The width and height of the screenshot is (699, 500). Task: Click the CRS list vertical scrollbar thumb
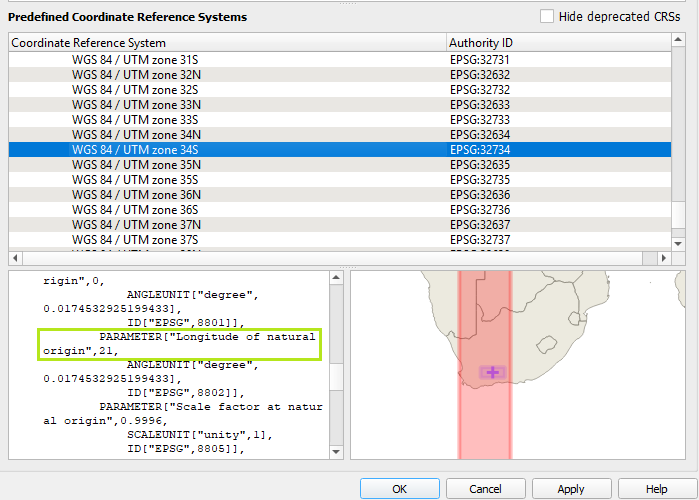[x=678, y=215]
